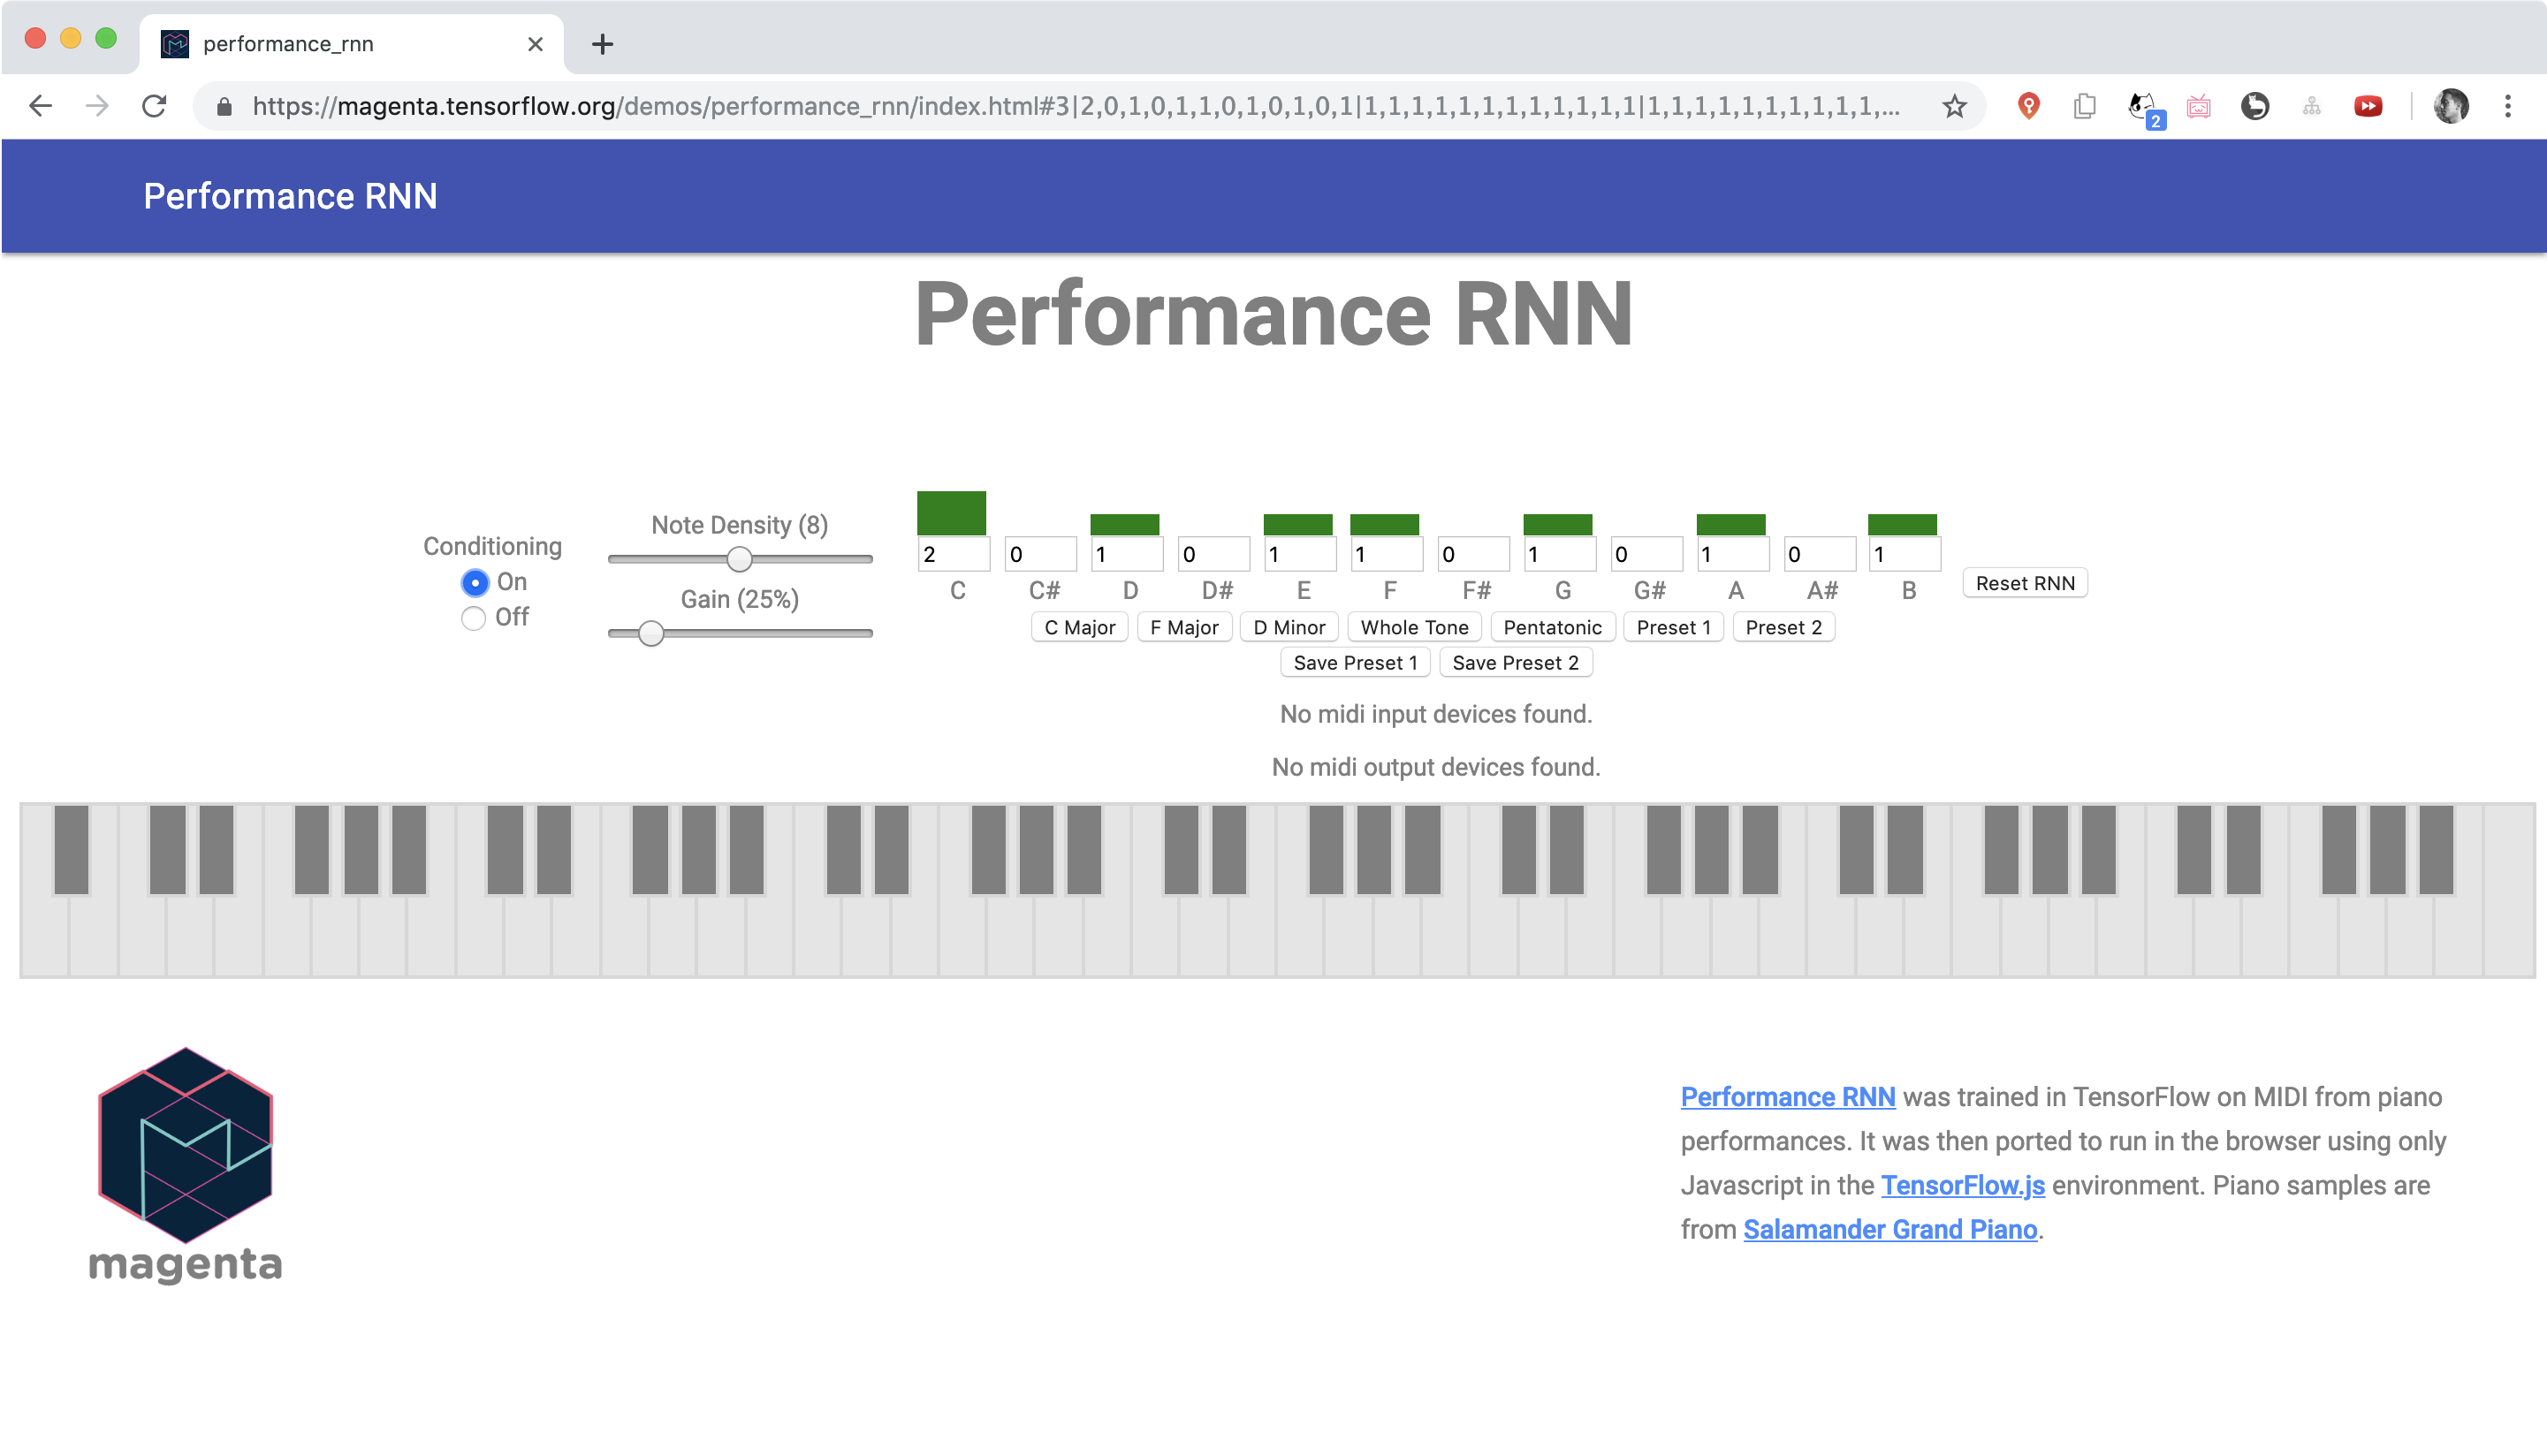This screenshot has width=2547, height=1456.
Task: Click the Save Preset 1 button
Action: pyautogui.click(x=1354, y=662)
